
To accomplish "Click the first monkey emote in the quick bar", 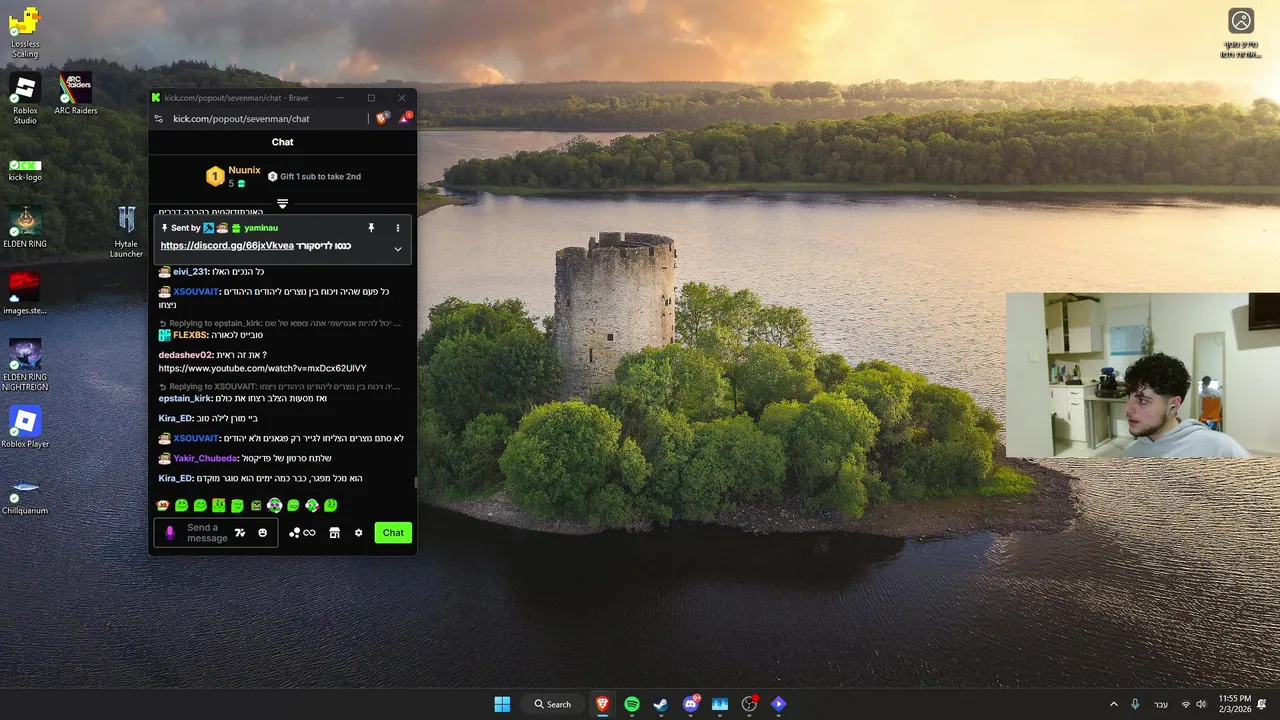I will pos(163,506).
